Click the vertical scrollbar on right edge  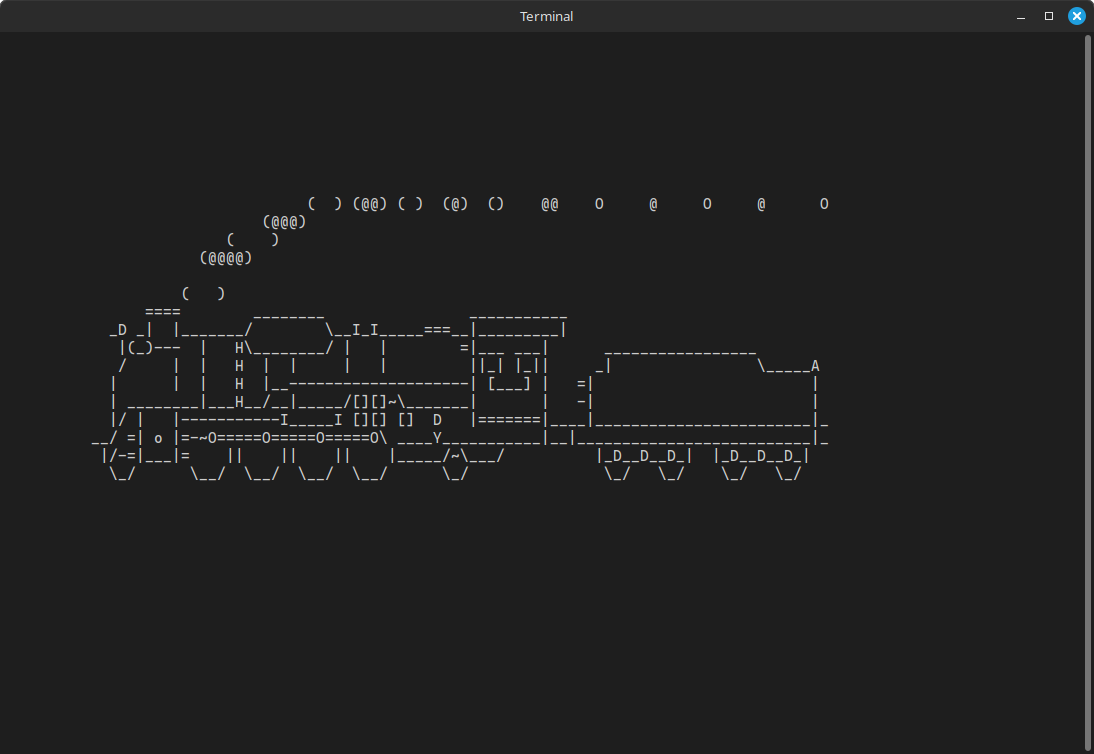click(x=1088, y=392)
